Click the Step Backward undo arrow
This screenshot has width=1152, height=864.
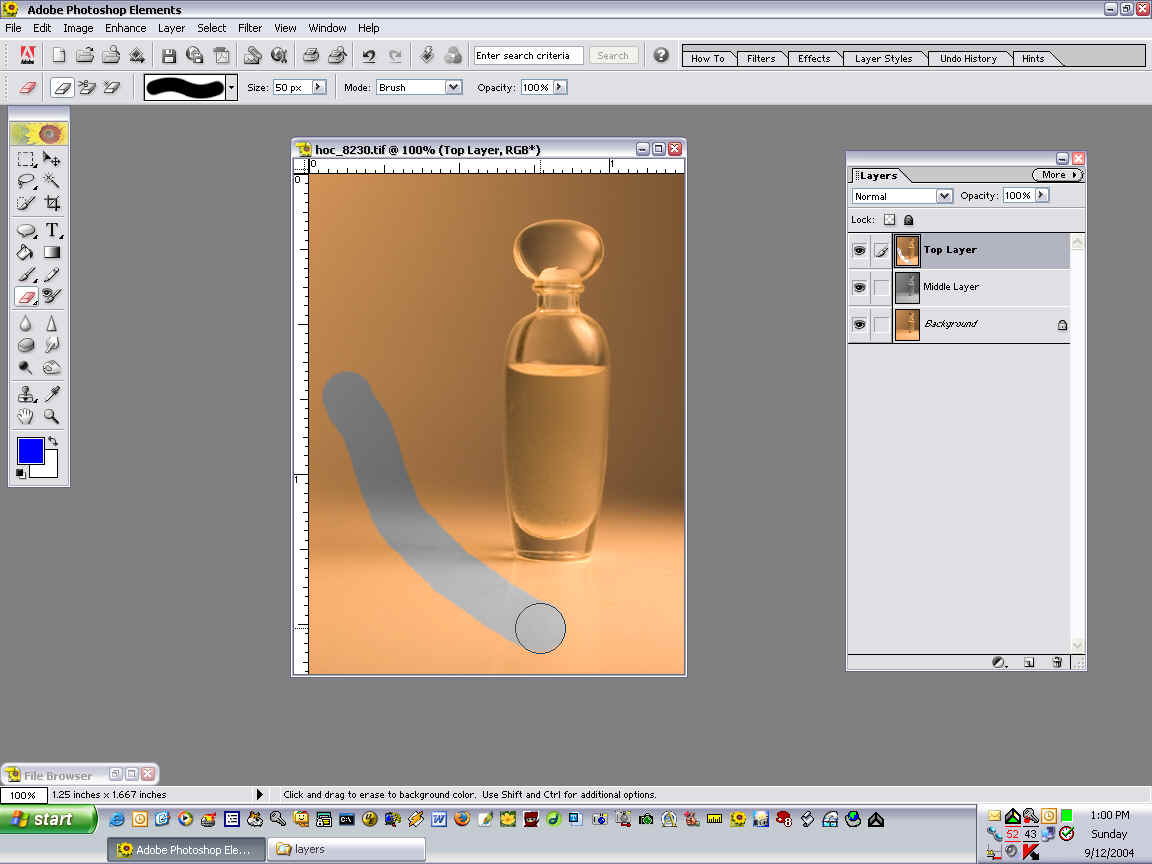[369, 56]
